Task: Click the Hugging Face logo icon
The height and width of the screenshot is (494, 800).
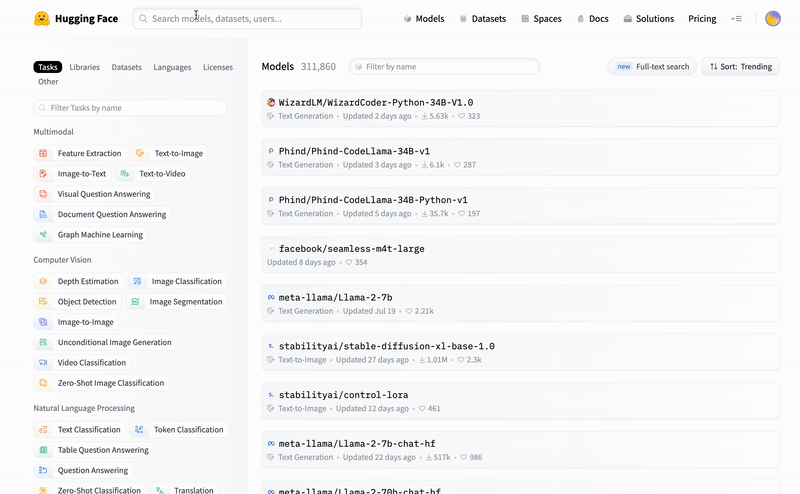Action: pos(42,19)
